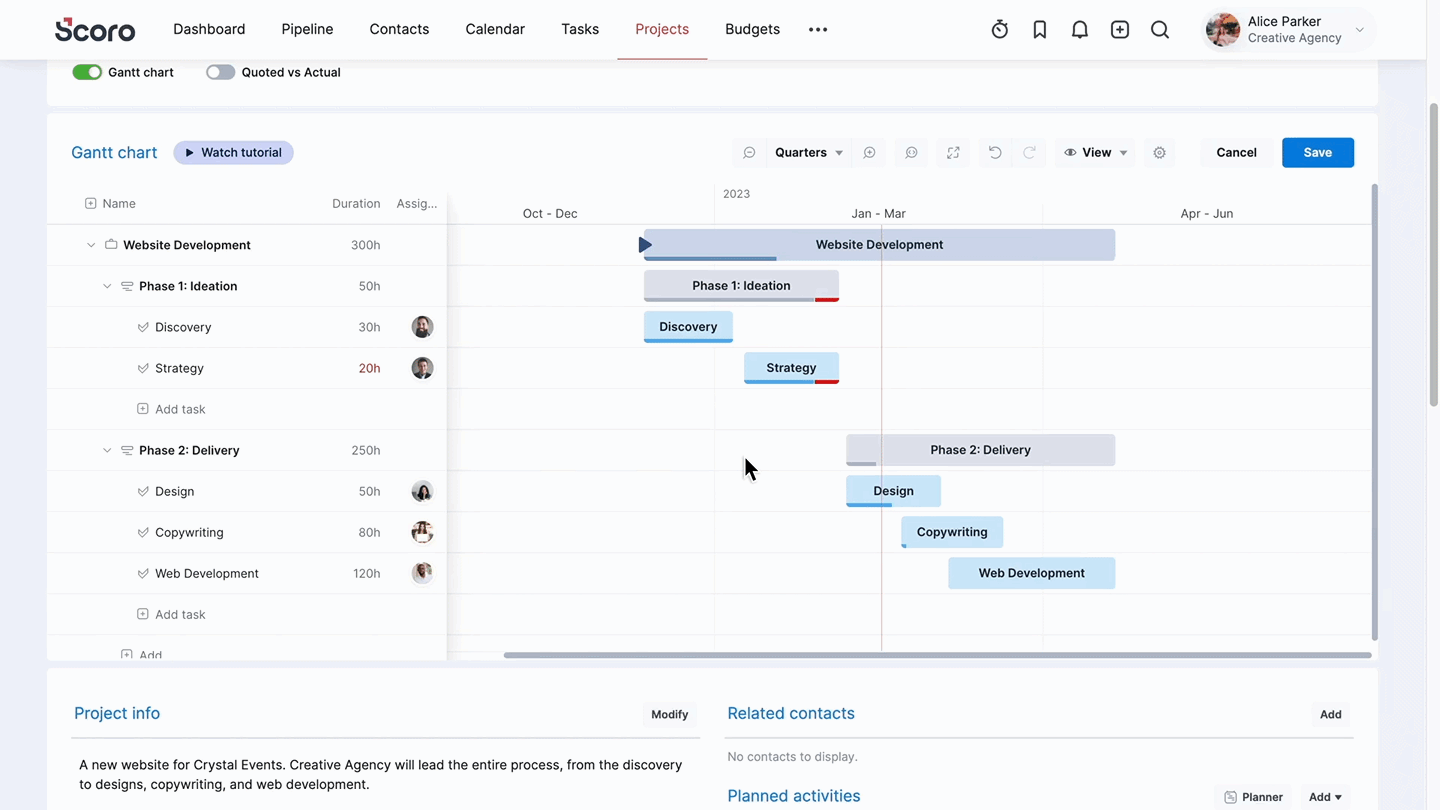Collapse the Phase 1: Ideation group
Screen dimensions: 1440x810
[107, 286]
